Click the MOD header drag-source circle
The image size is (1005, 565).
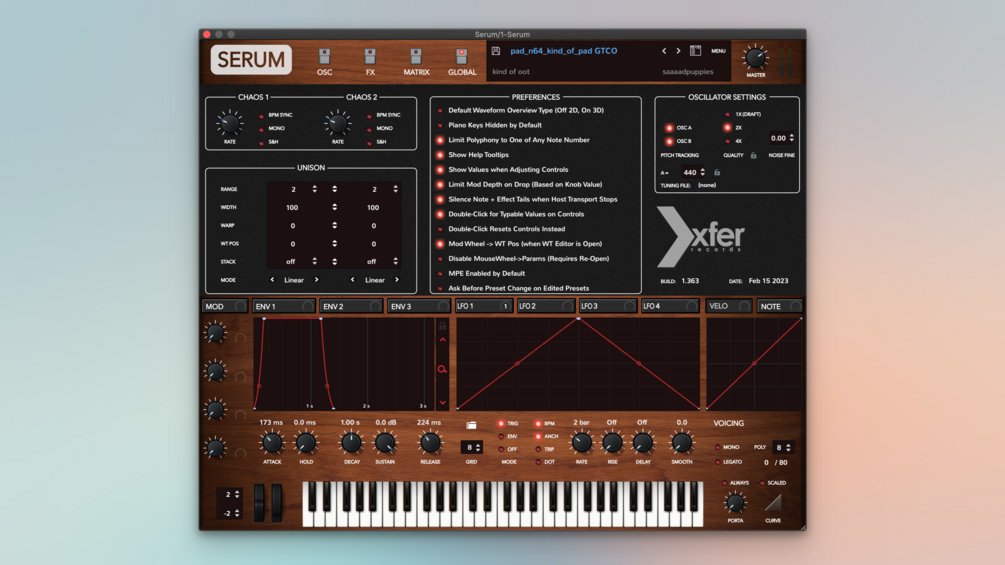240,306
